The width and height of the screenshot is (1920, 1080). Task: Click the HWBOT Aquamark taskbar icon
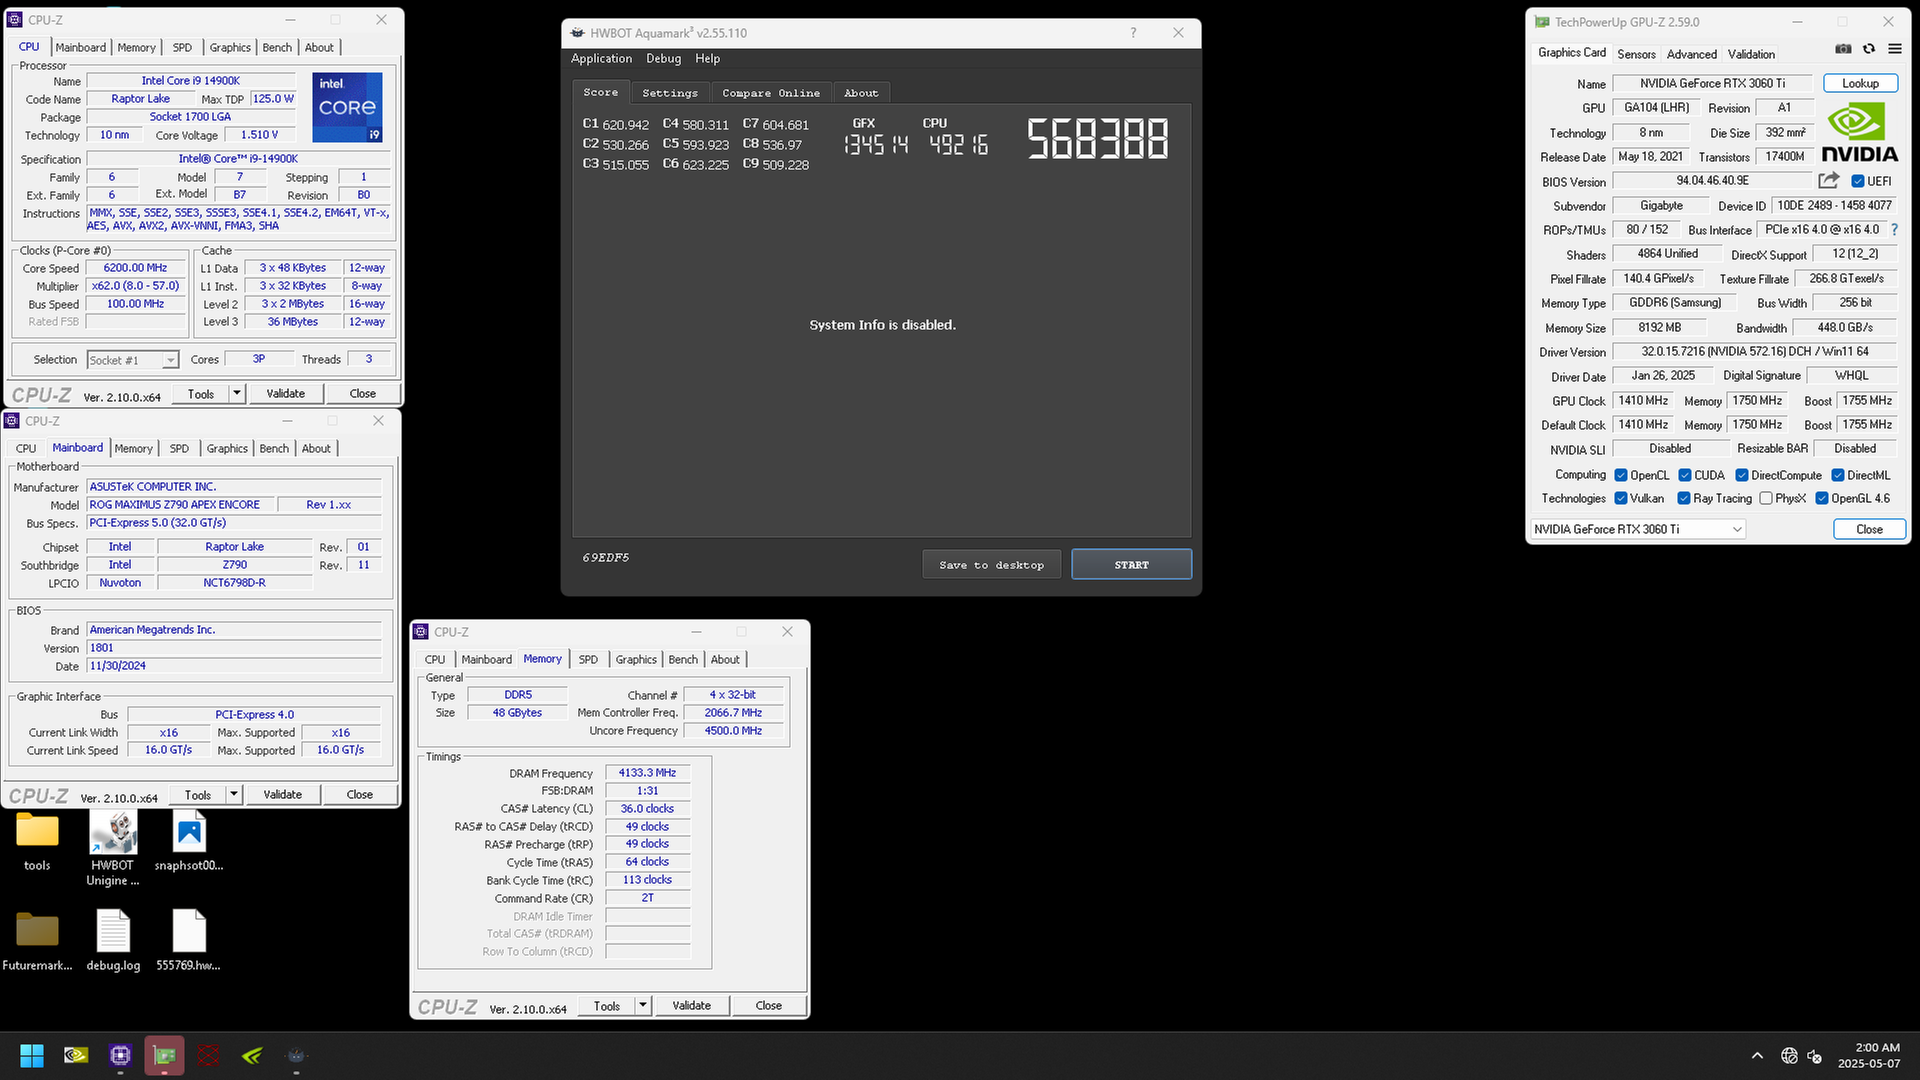(x=296, y=1055)
